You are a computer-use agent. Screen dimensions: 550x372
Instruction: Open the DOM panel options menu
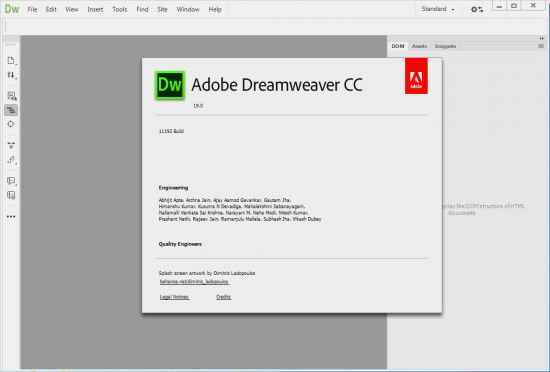click(x=541, y=46)
